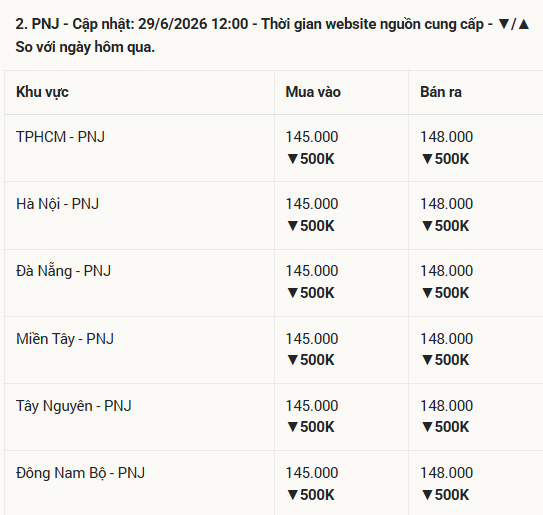Click the down arrow in Hà Nội buy price
Viewport: 543px width, 515px height.
[x=293, y=226]
